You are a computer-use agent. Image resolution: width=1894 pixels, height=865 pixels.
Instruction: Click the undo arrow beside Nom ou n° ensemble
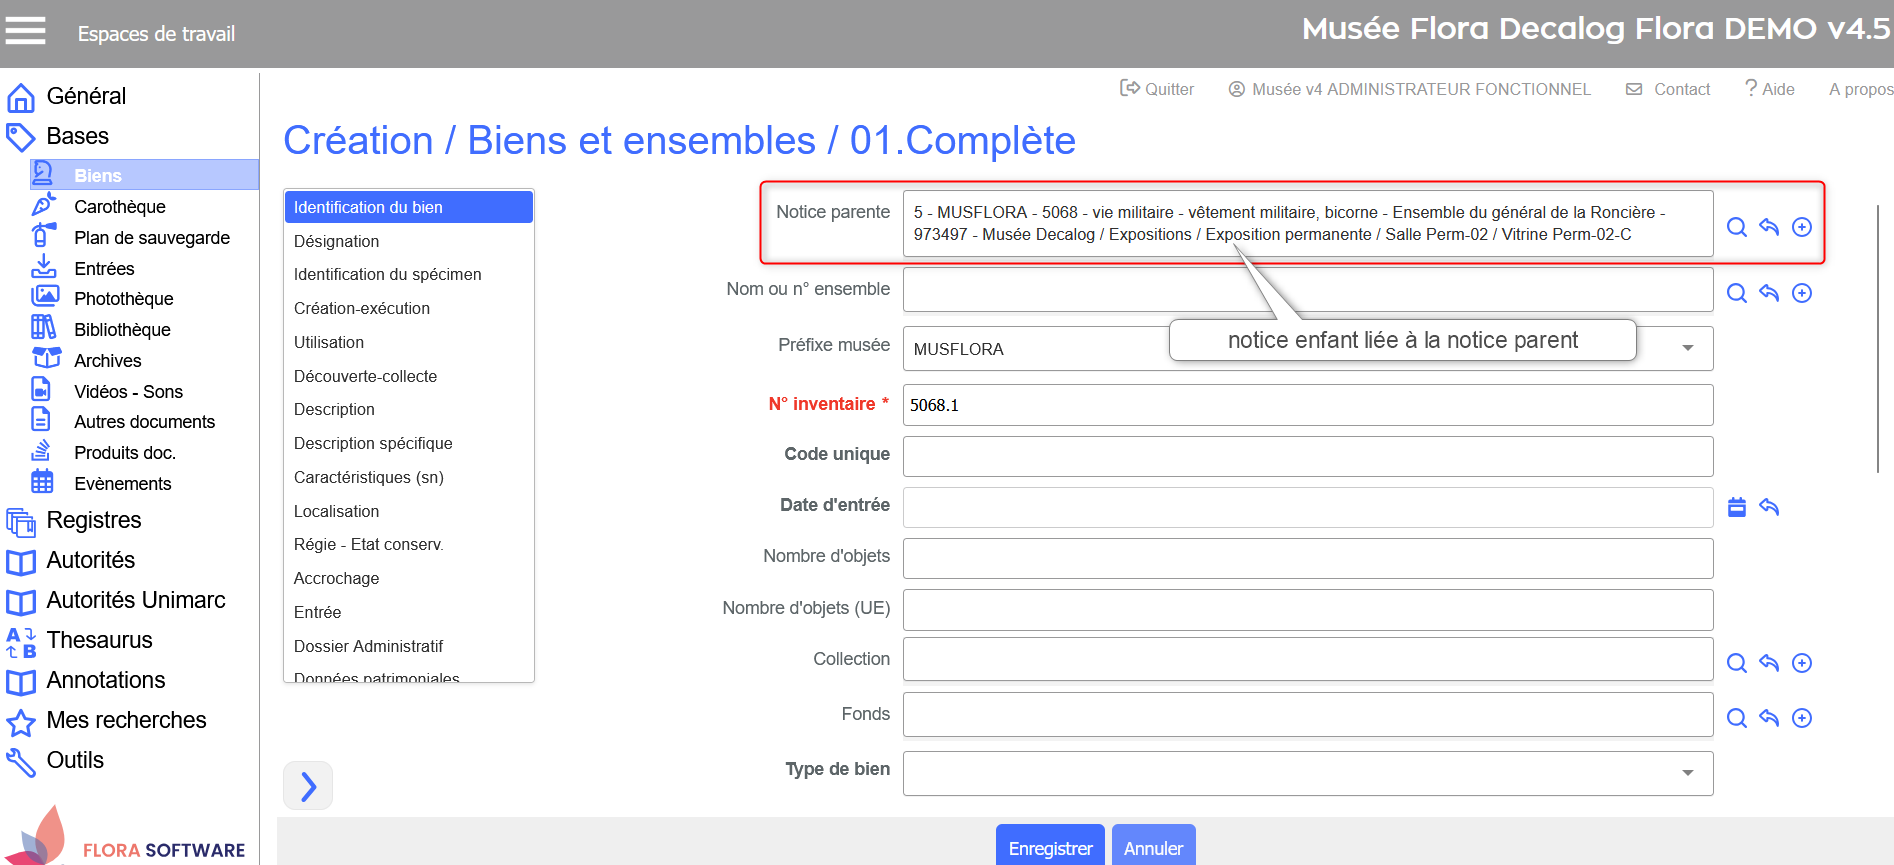[x=1769, y=293]
